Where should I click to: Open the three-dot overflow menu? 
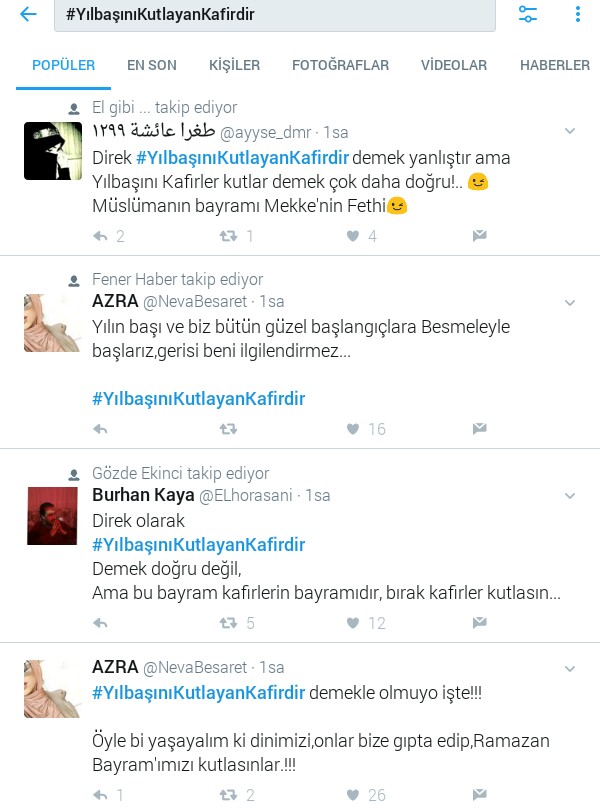pyautogui.click(x=578, y=14)
